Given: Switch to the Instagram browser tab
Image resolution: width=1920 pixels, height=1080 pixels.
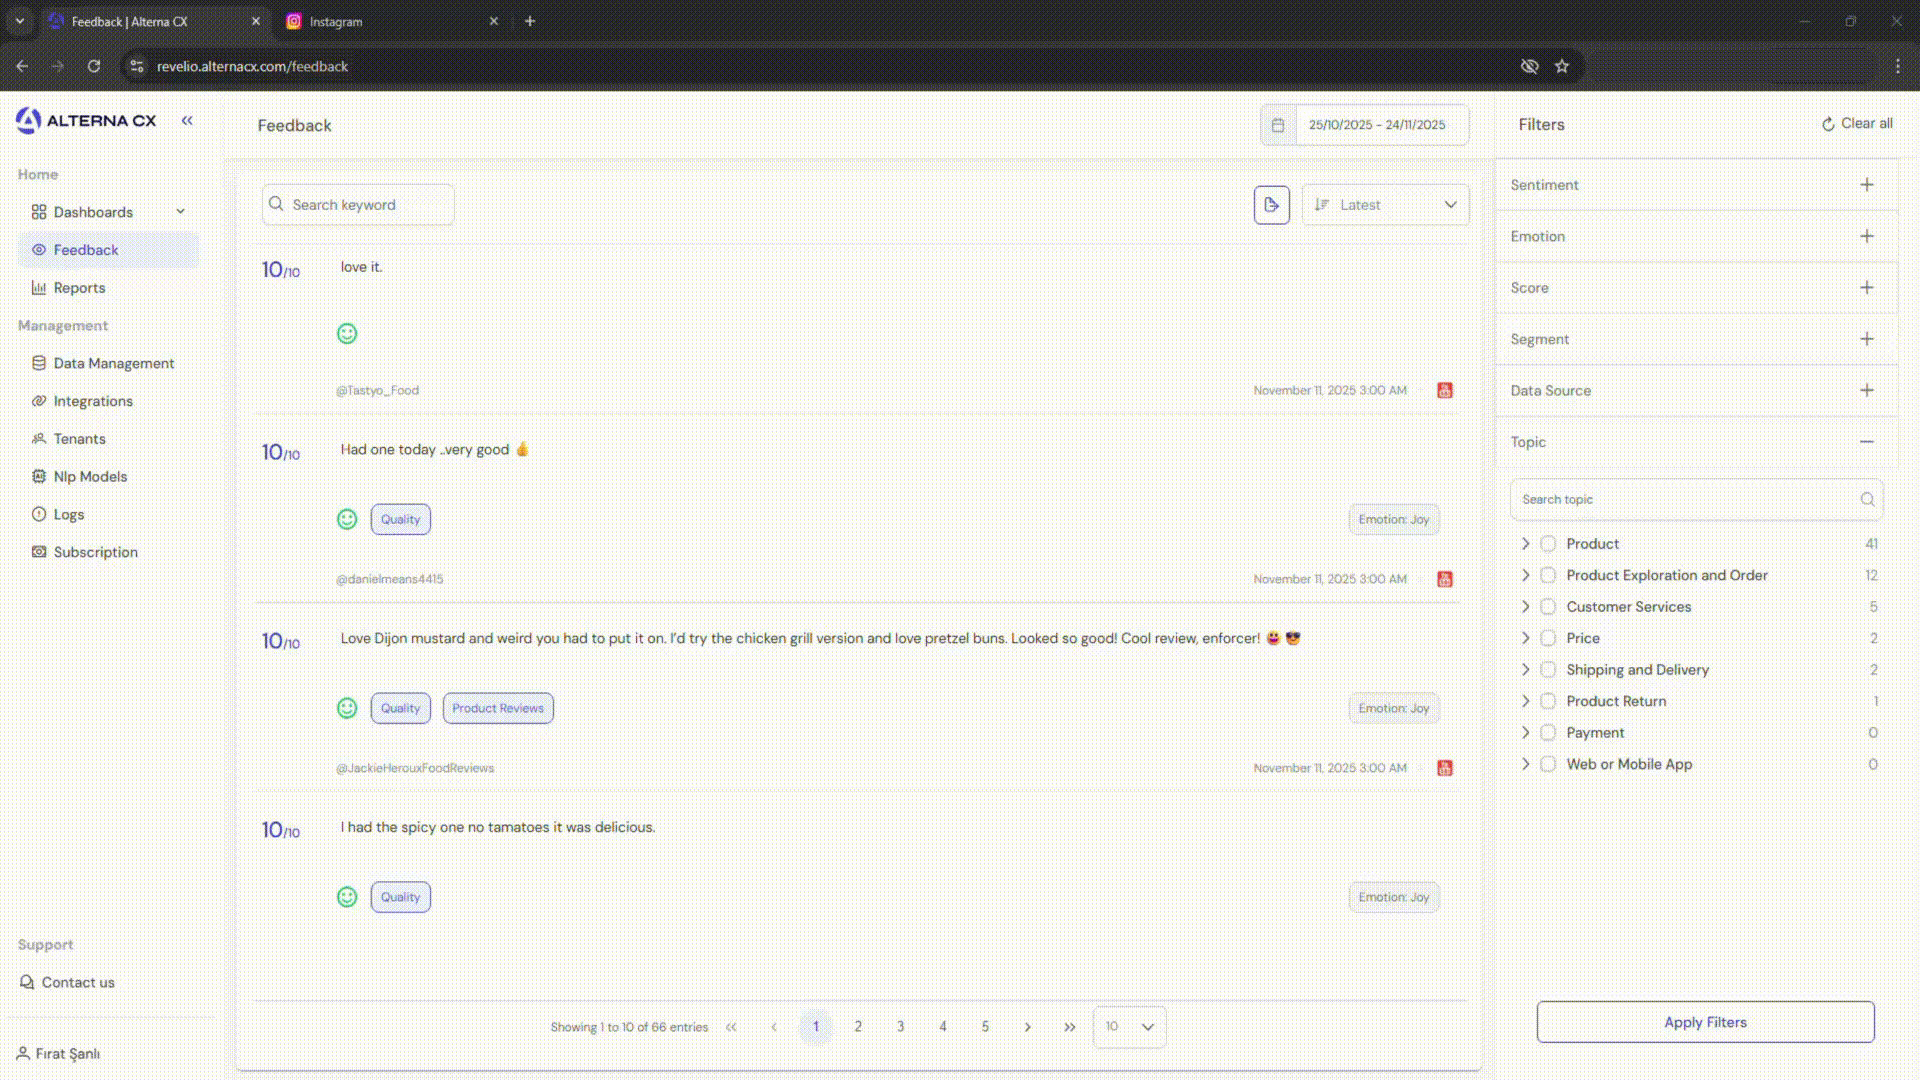Looking at the screenshot, I should pos(392,21).
